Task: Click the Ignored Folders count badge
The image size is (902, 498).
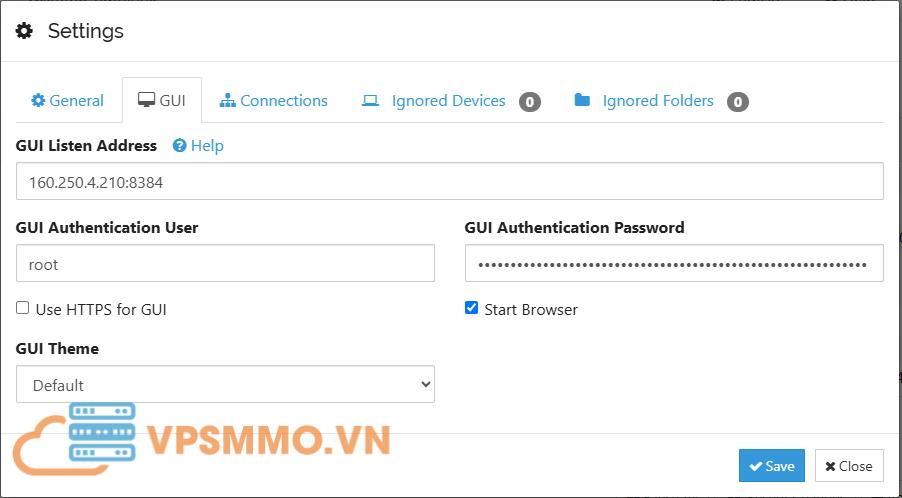Action: [x=738, y=101]
